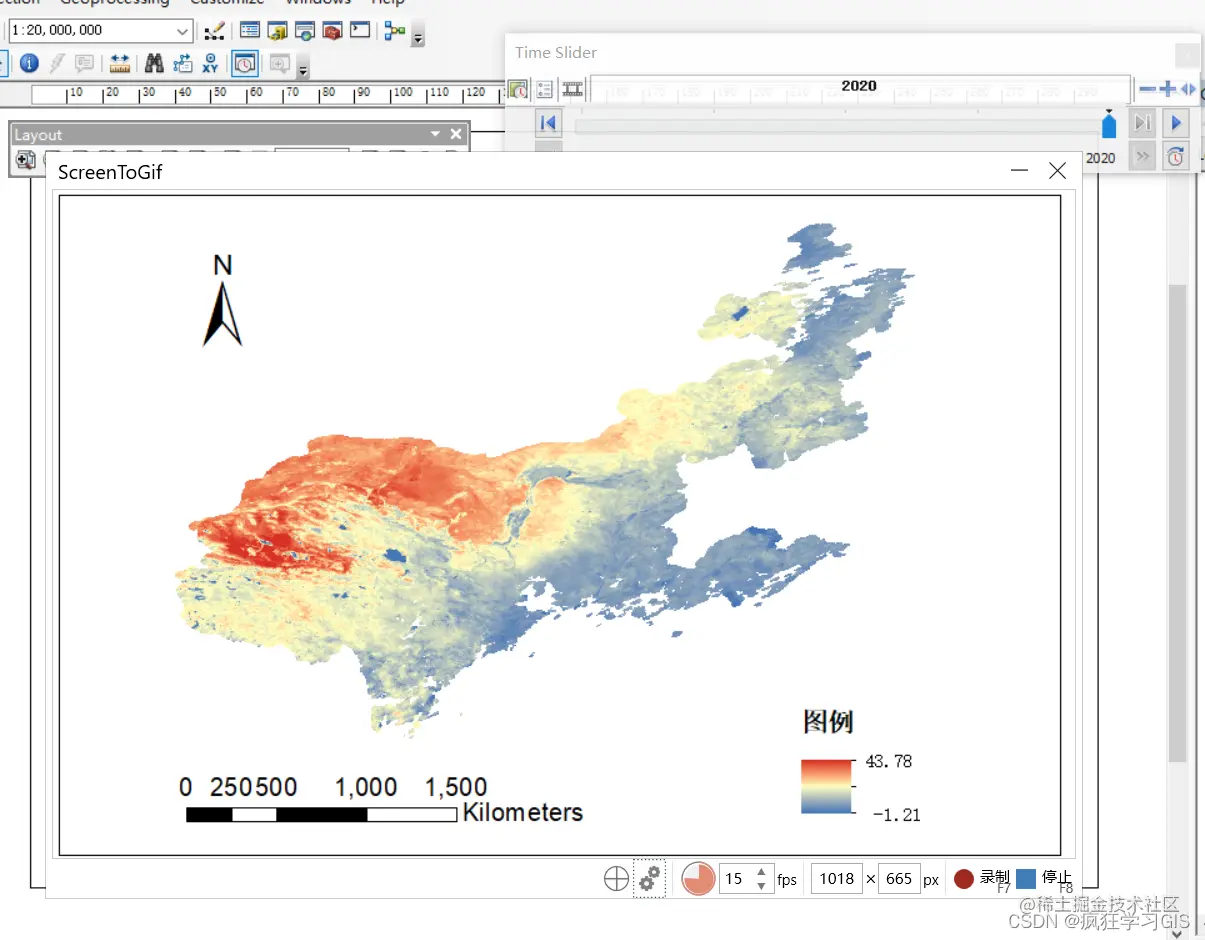Toggle live mode clock button
This screenshot has height=940, width=1205.
(x=1176, y=156)
